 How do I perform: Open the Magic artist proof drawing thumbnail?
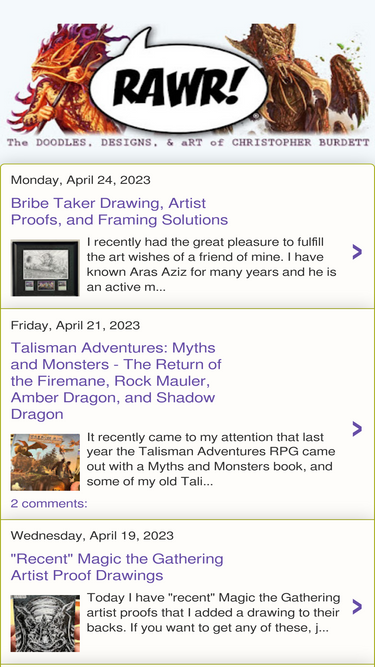tap(45, 623)
